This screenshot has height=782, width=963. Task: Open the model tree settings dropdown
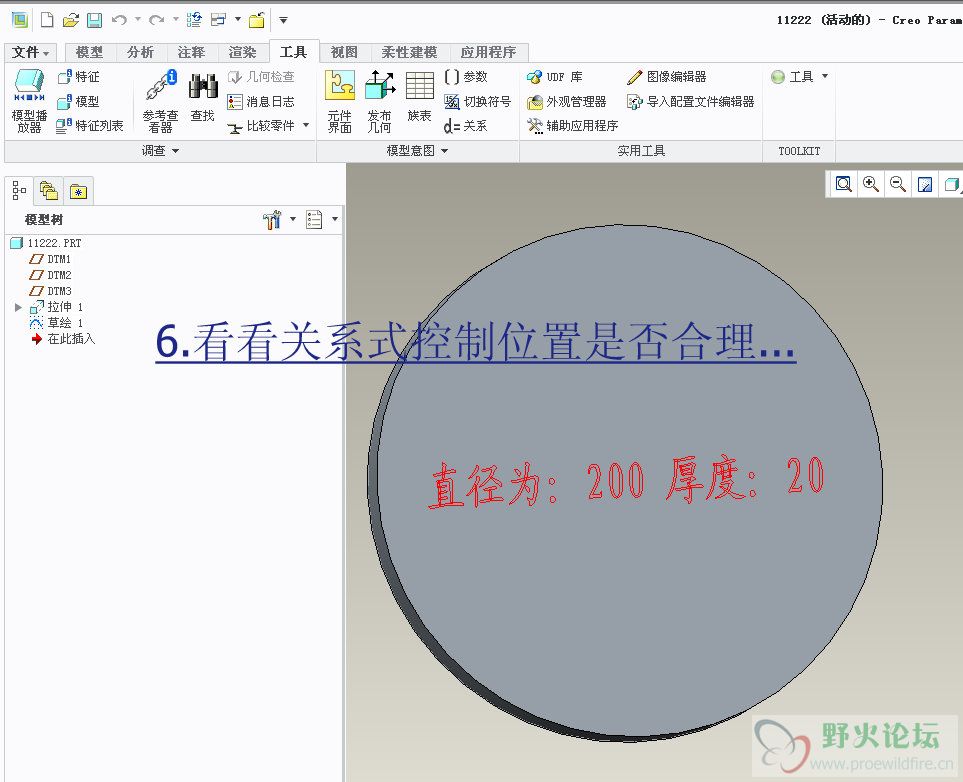(x=293, y=219)
